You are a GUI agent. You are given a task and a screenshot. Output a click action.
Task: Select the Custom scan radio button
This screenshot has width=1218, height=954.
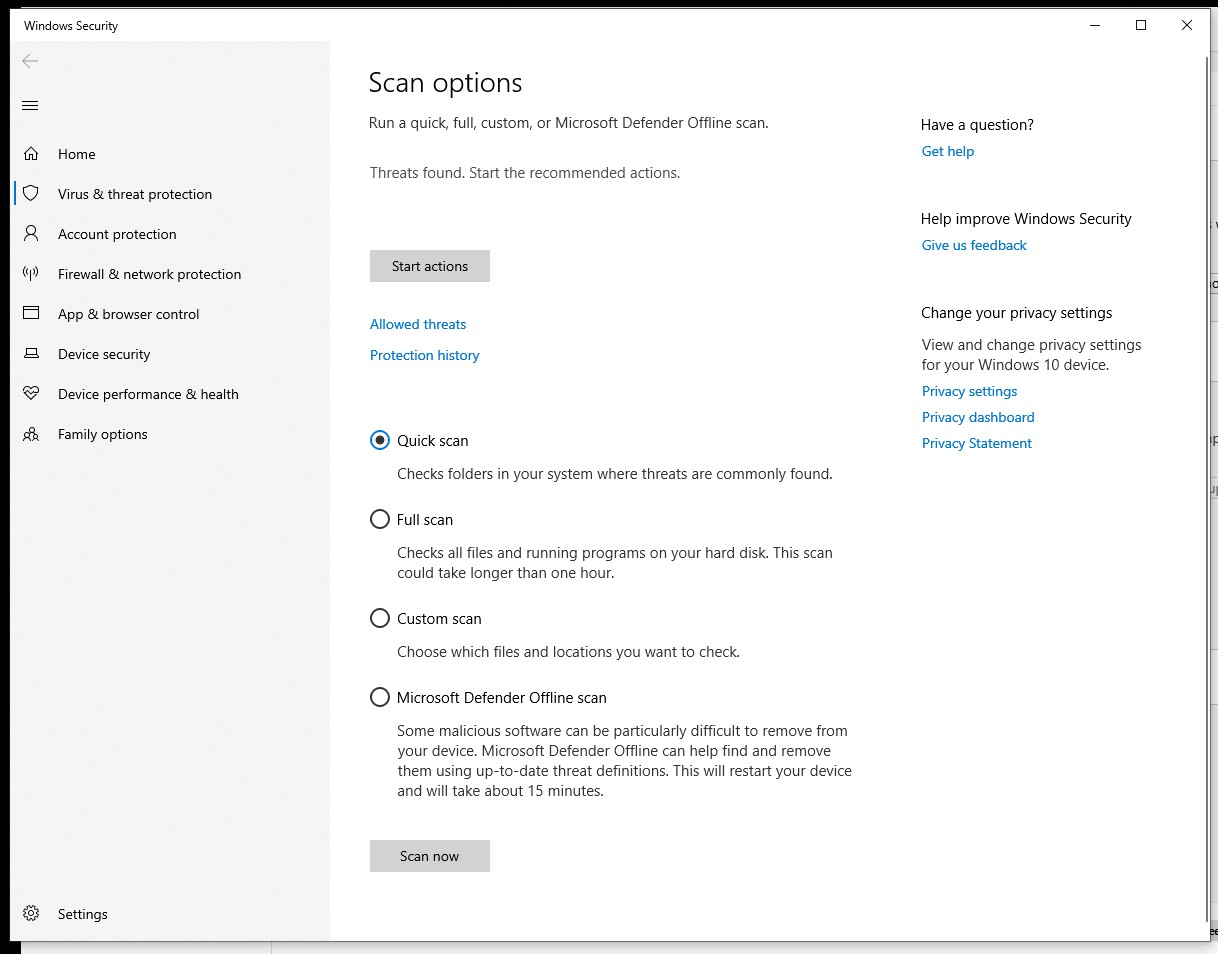click(380, 618)
